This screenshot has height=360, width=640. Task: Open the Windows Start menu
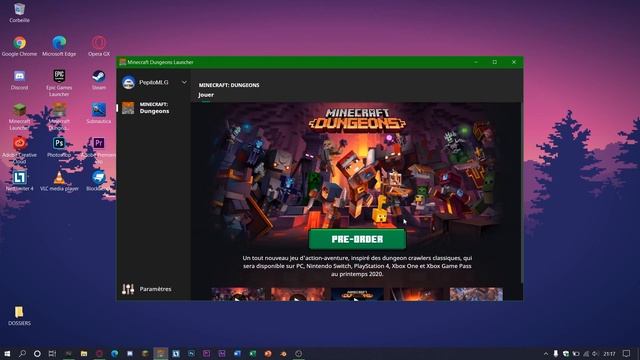tap(7, 353)
